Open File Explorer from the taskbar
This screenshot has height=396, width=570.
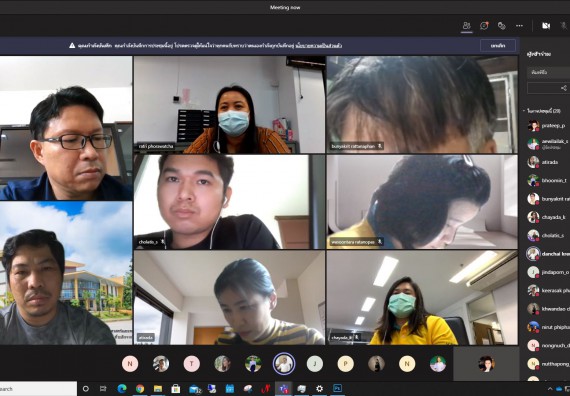(x=158, y=389)
